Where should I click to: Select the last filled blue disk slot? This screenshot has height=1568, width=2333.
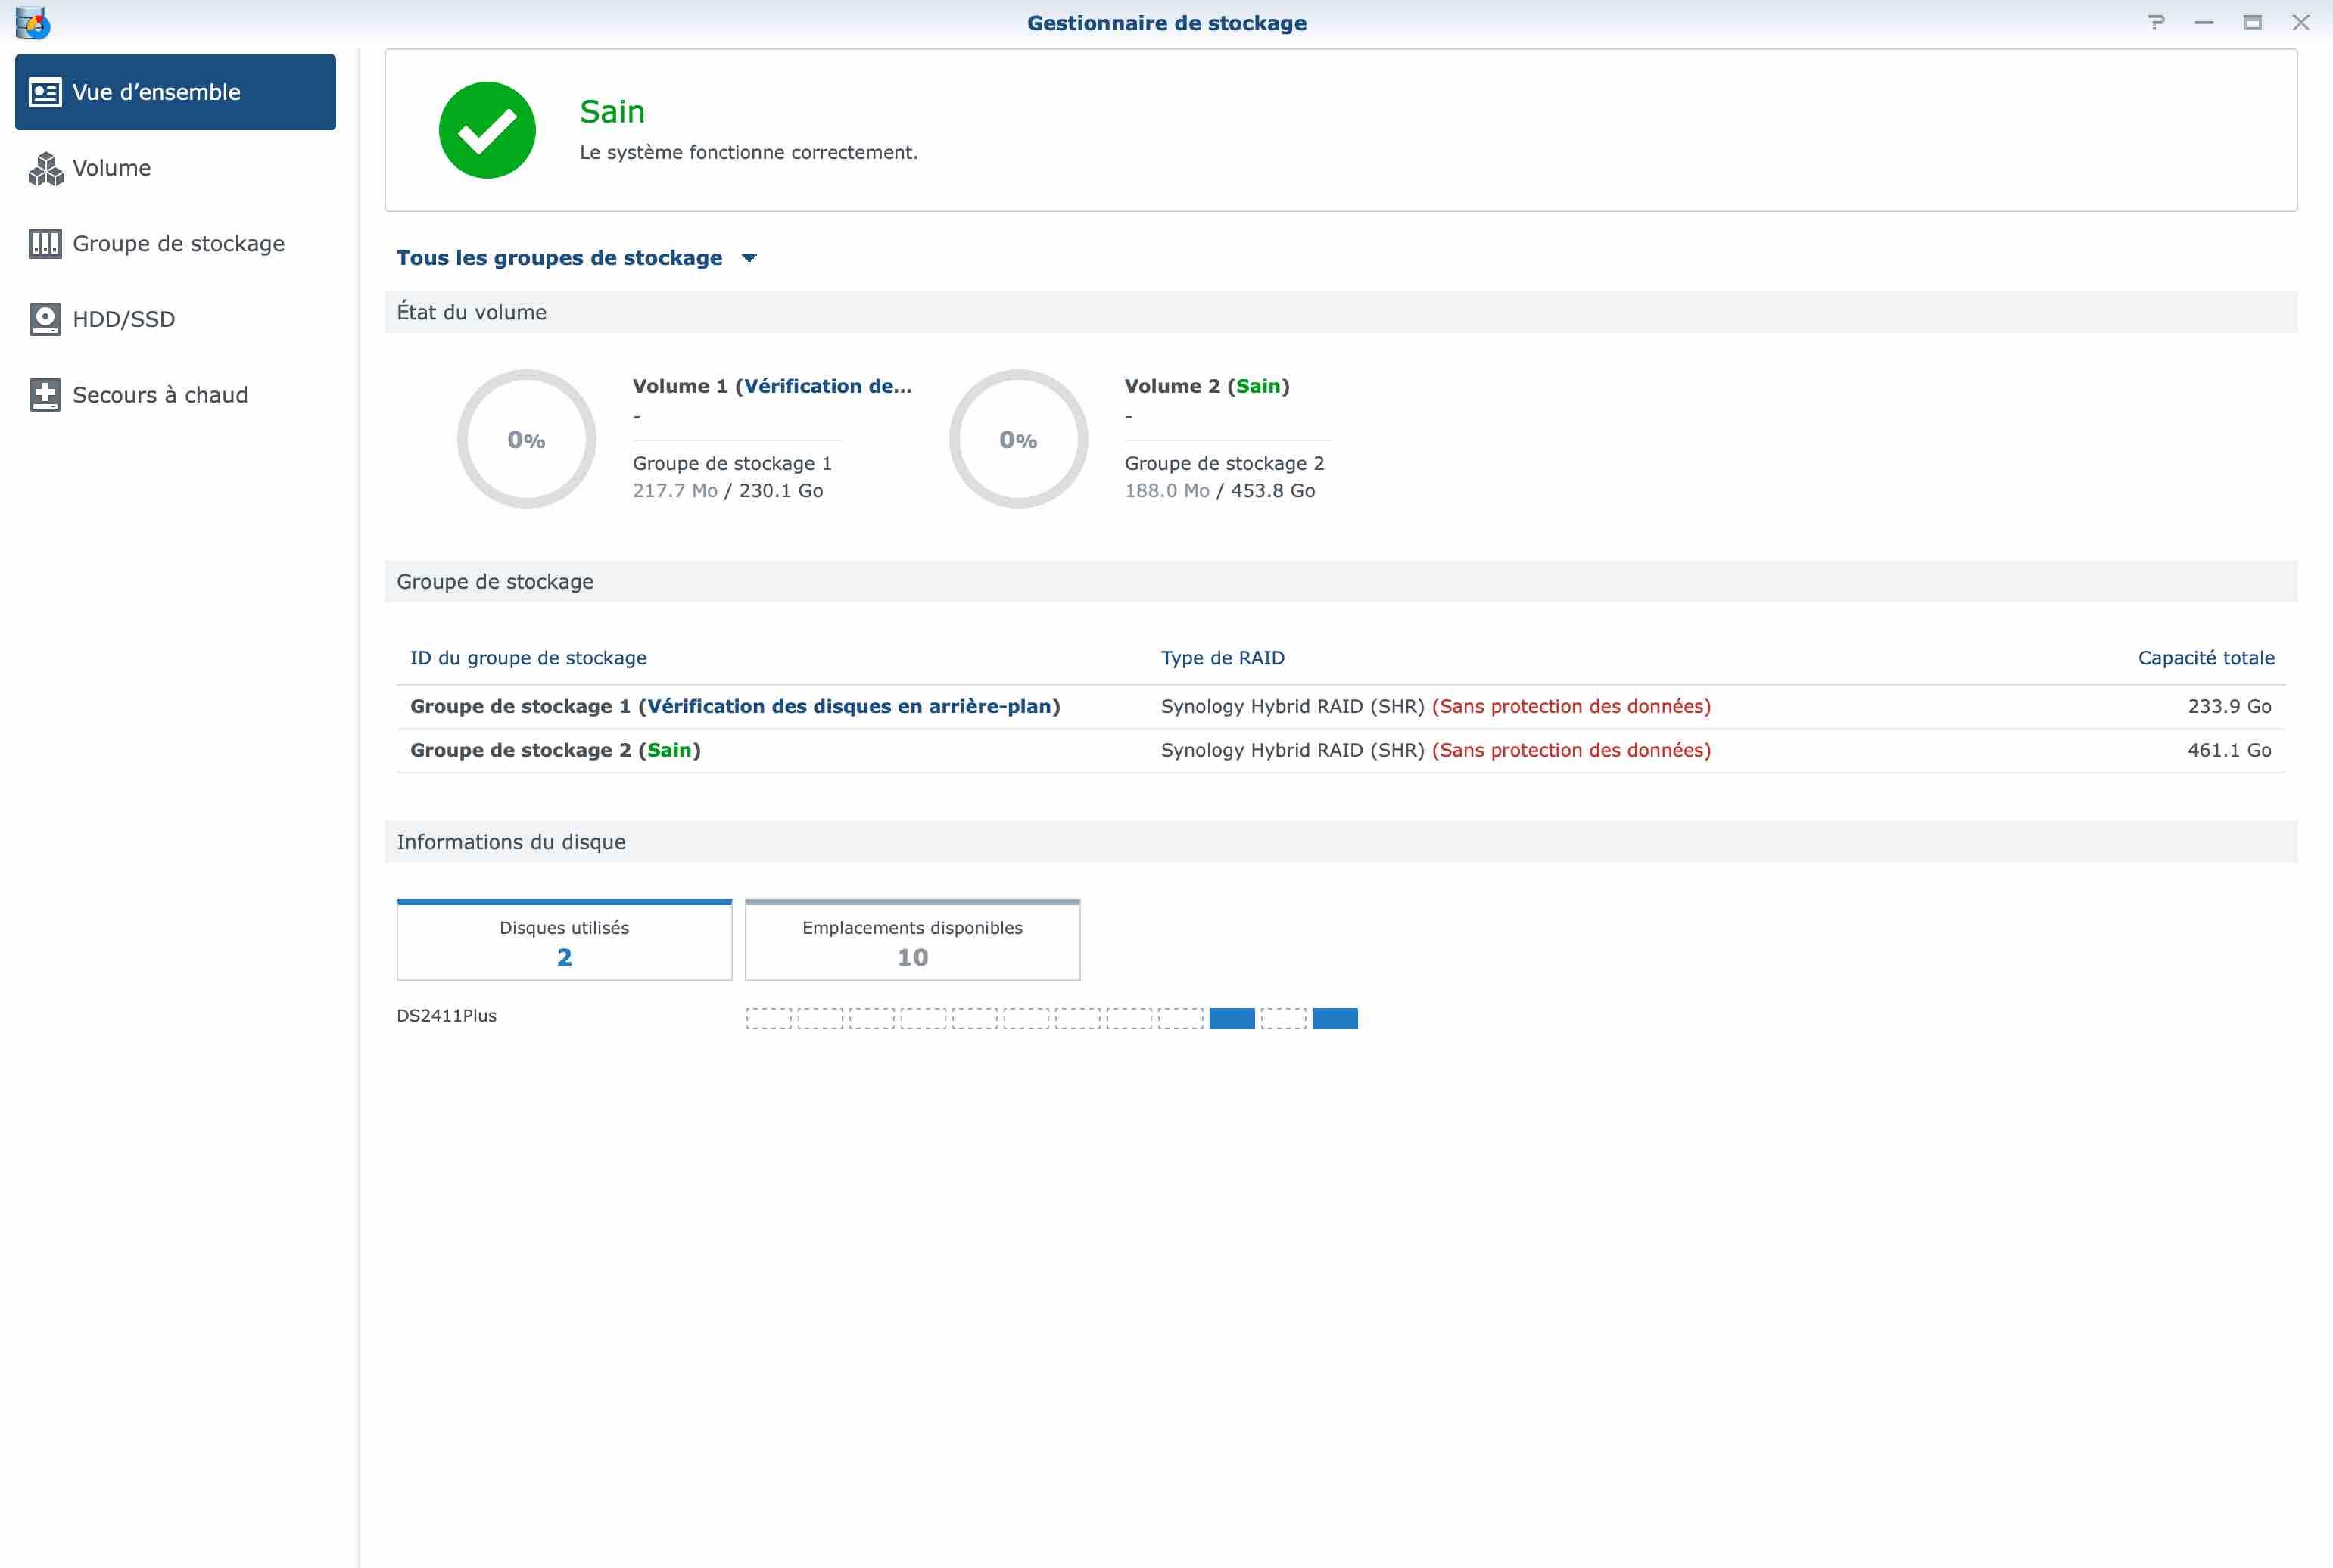click(1335, 1018)
